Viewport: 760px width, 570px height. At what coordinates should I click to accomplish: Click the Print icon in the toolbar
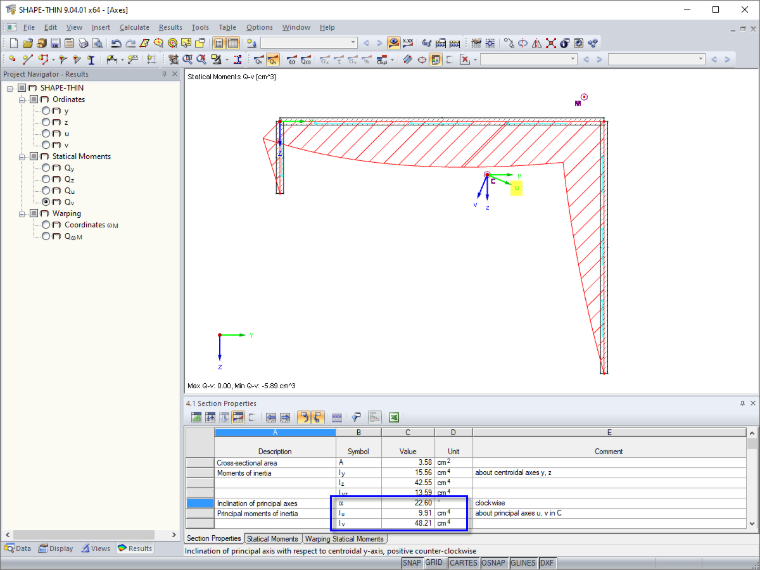point(83,43)
